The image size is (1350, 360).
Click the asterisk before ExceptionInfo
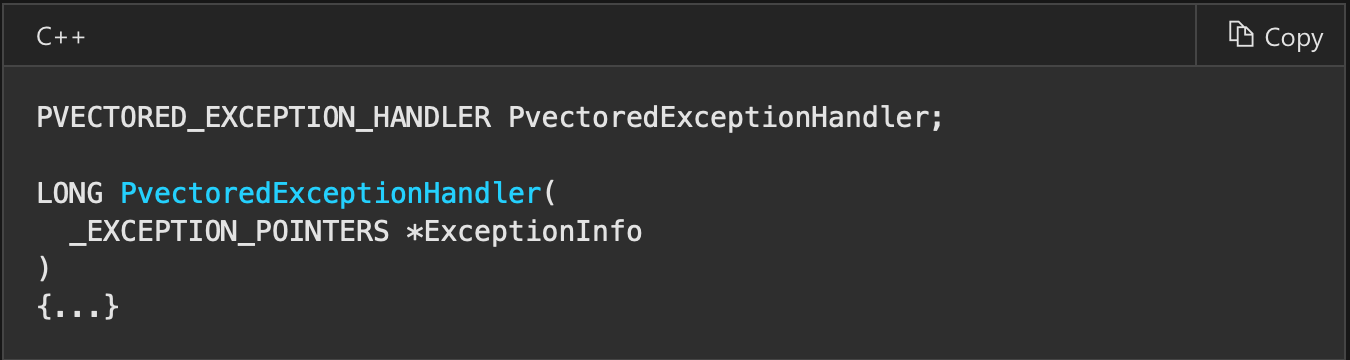(414, 231)
